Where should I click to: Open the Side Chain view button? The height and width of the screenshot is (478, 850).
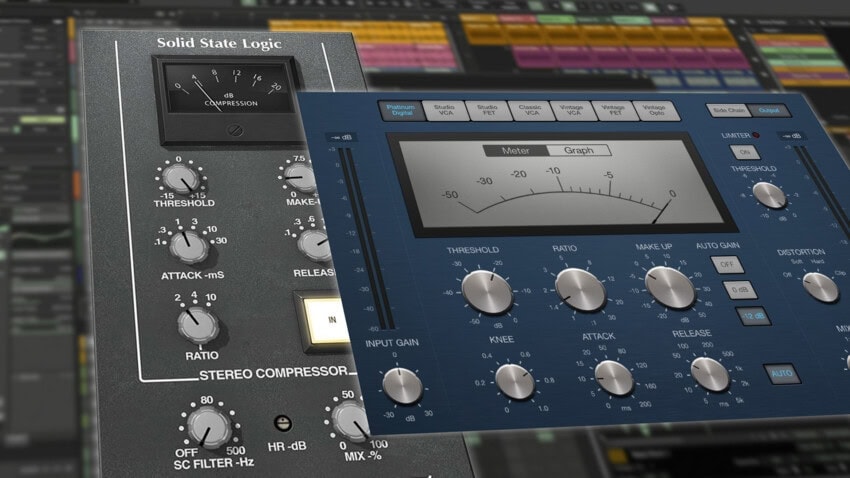[728, 111]
